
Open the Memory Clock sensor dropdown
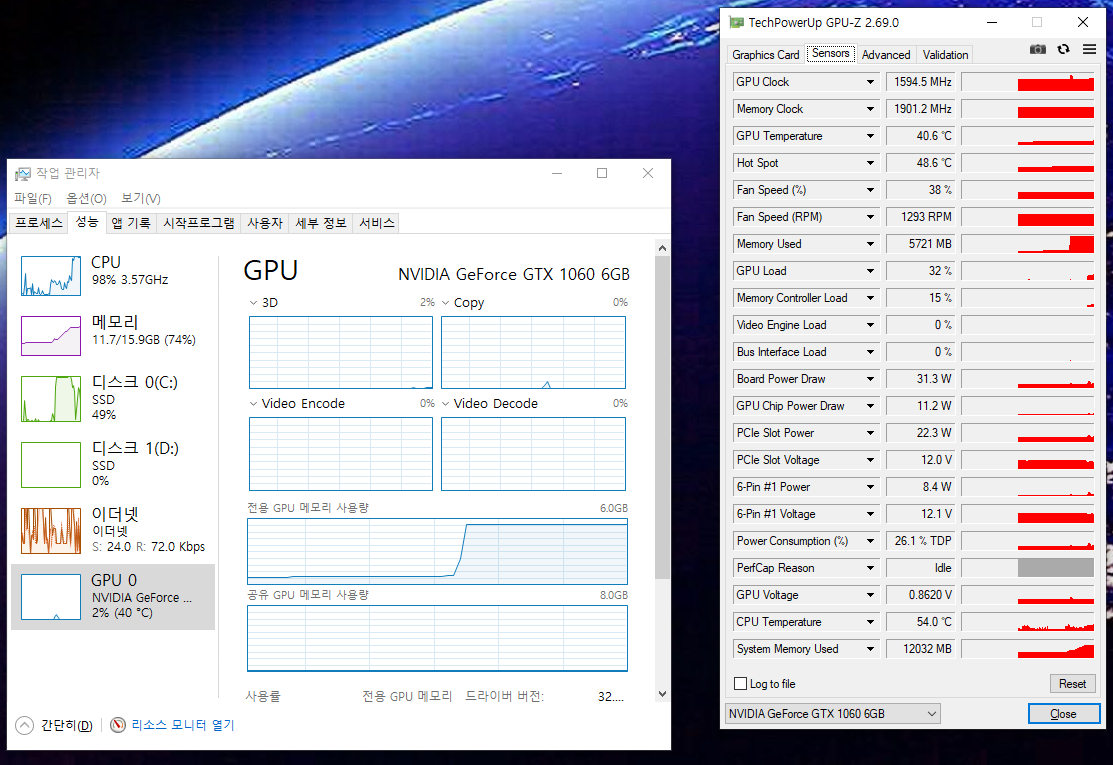[870, 109]
